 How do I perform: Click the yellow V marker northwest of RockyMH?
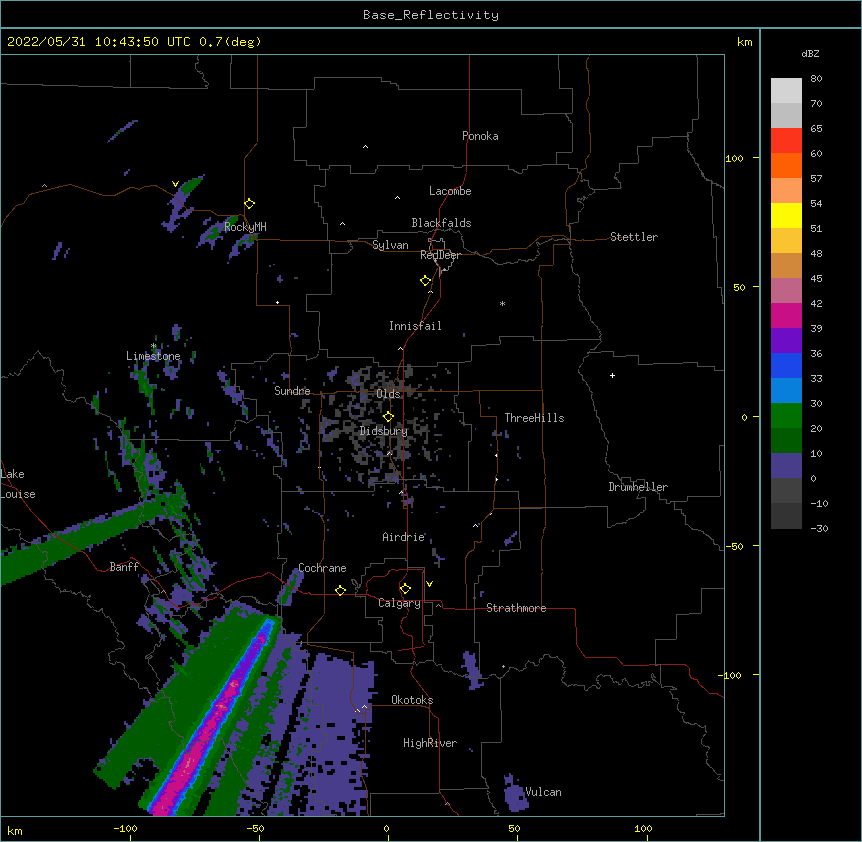[x=175, y=184]
